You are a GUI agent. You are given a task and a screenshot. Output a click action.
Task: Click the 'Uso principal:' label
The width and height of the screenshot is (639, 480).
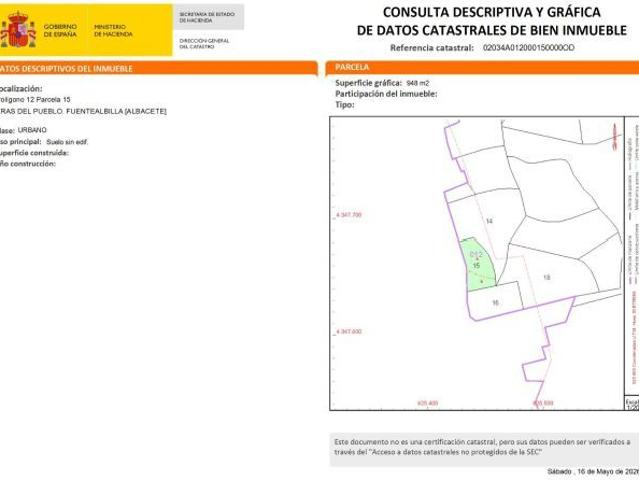[20, 142]
